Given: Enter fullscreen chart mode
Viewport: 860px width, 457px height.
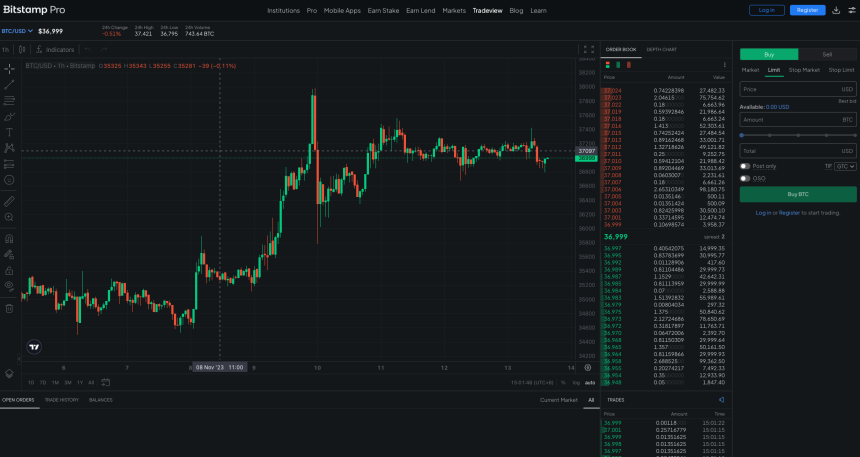Looking at the screenshot, I should pos(590,49).
